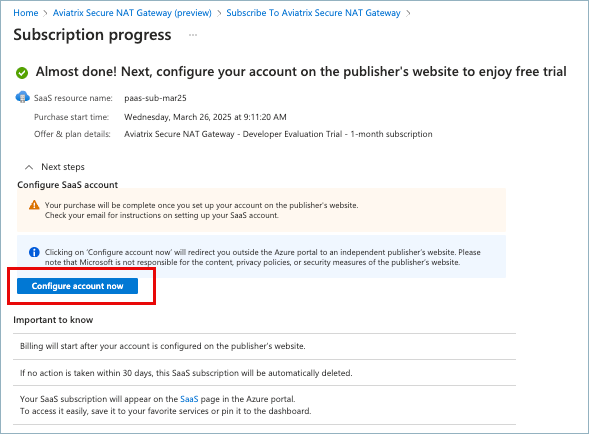Click the Subscription progress title
589x434 pixels.
coord(92,35)
